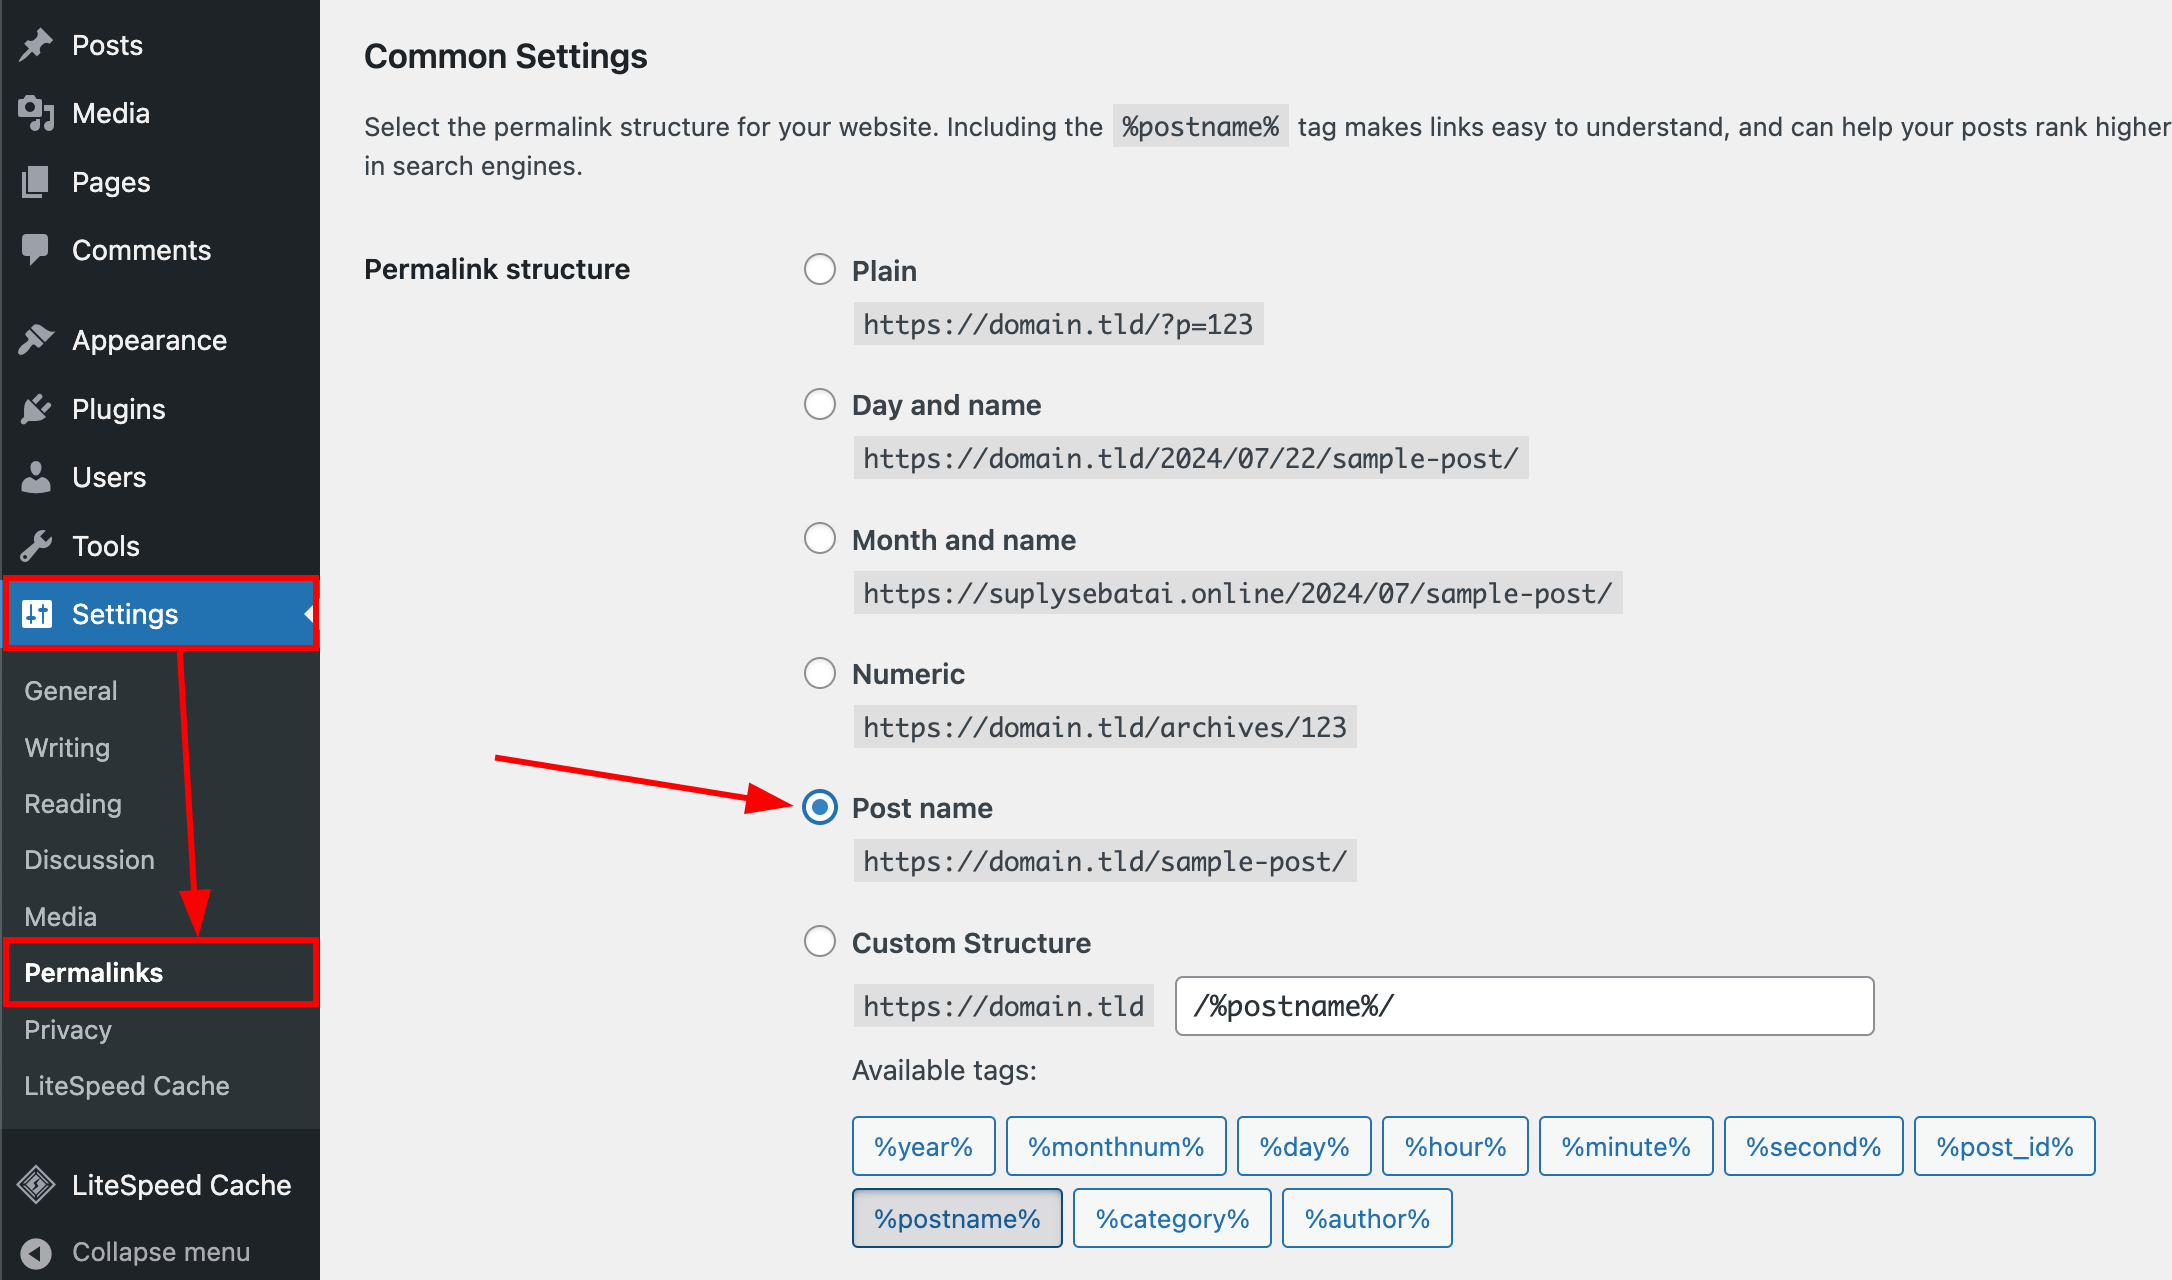This screenshot has width=2172, height=1280.
Task: Click the Comments speech bubble icon
Action: click(x=36, y=250)
